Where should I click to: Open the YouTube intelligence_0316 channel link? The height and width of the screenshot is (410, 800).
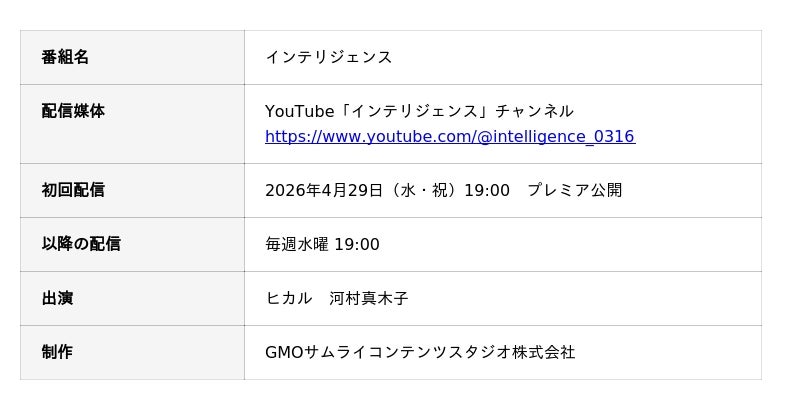pos(449,137)
